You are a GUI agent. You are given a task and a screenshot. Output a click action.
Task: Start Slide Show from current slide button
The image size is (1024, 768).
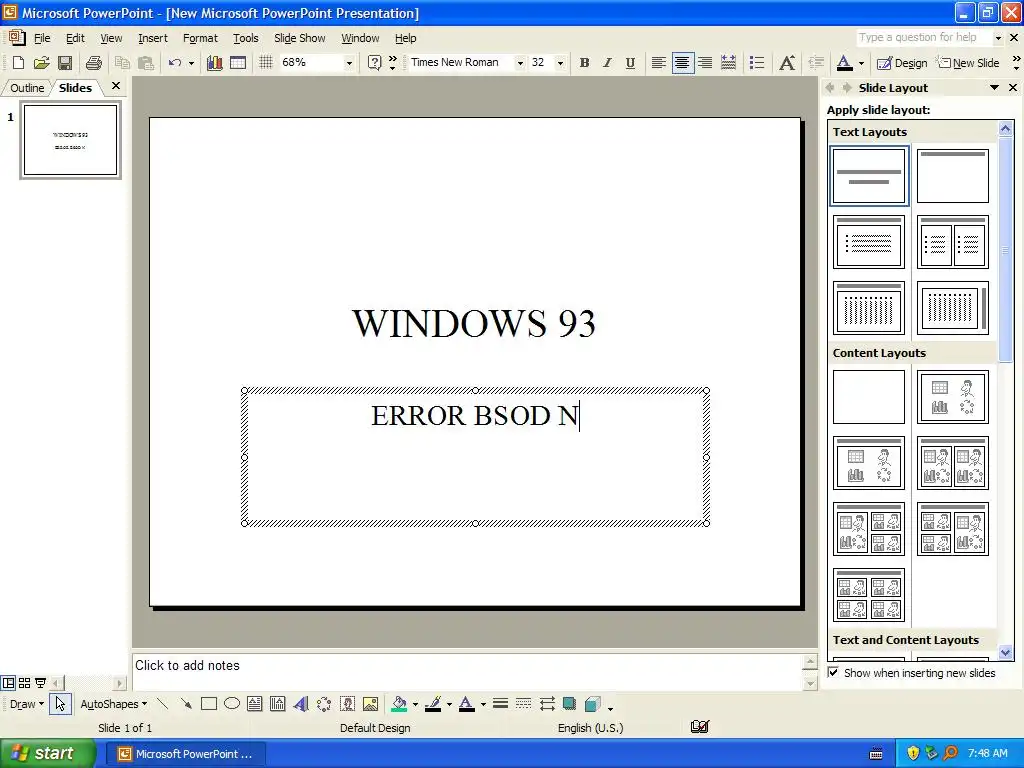[40, 682]
